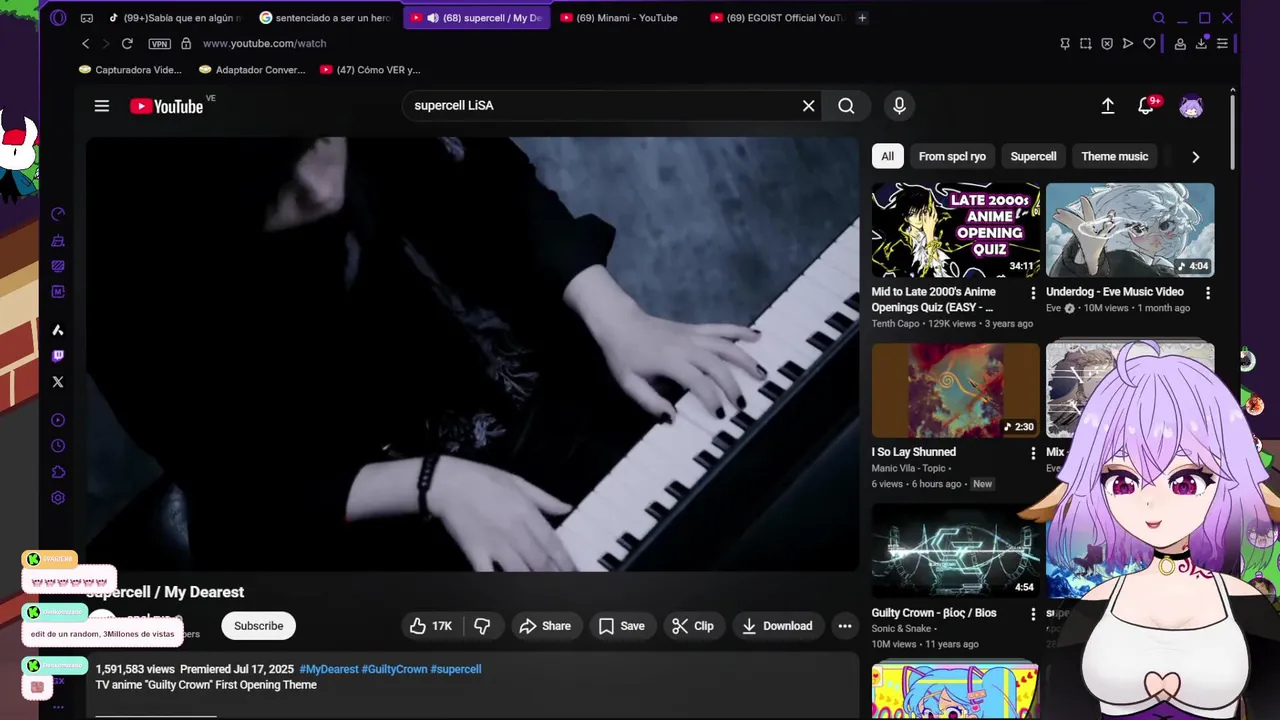Run search with the magnifier button

click(846, 106)
